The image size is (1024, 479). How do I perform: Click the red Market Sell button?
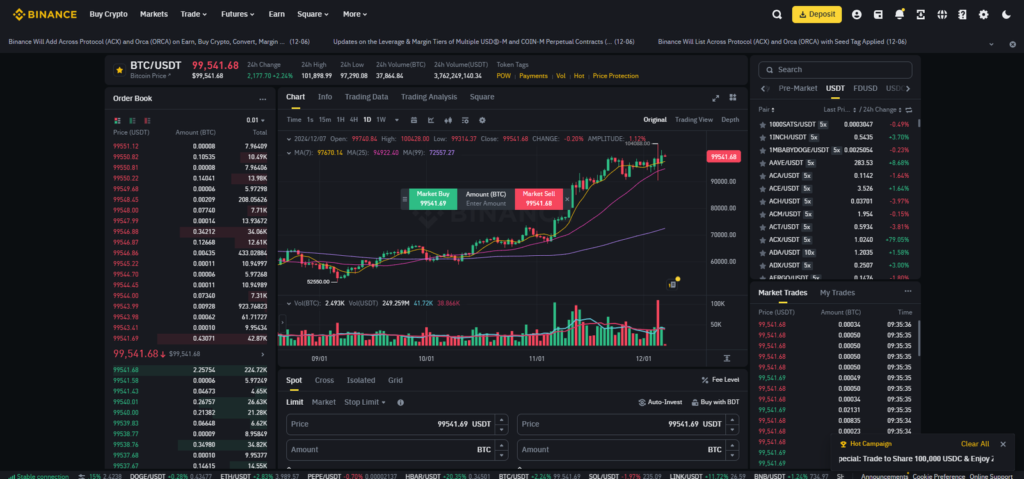click(539, 199)
